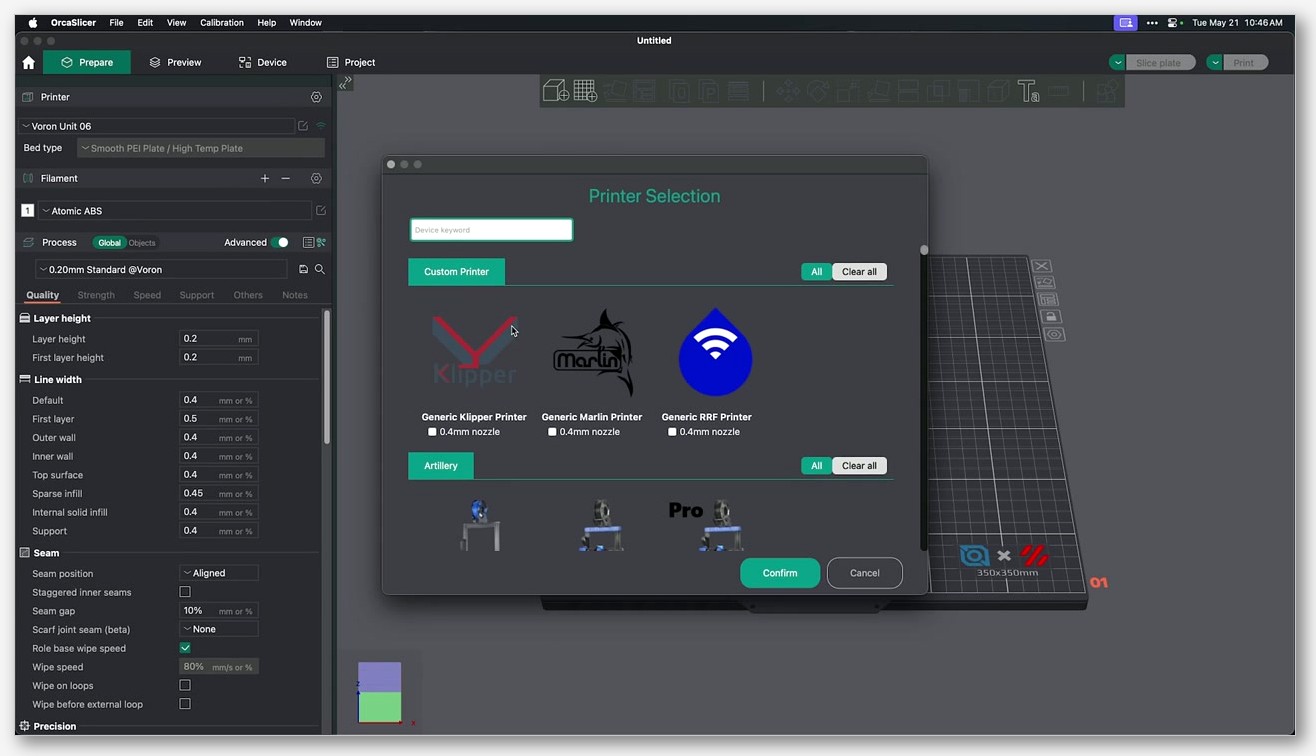Edit the Atomic ABS filament preset
This screenshot has width=1316, height=756.
(321, 211)
